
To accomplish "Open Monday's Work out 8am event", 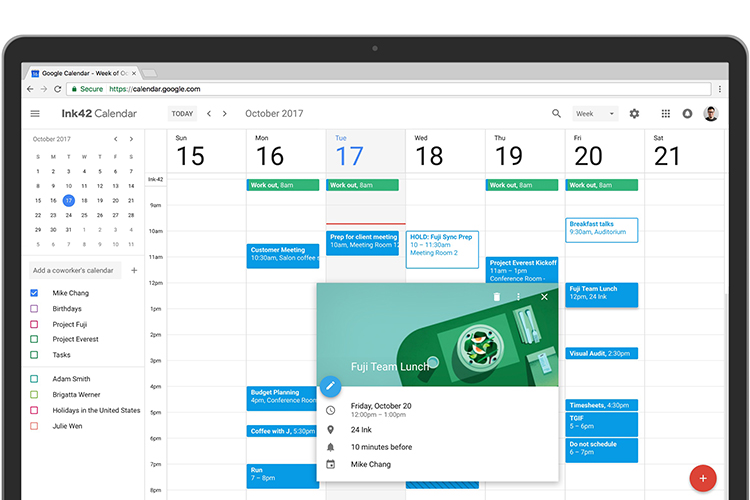I will click(x=283, y=185).
